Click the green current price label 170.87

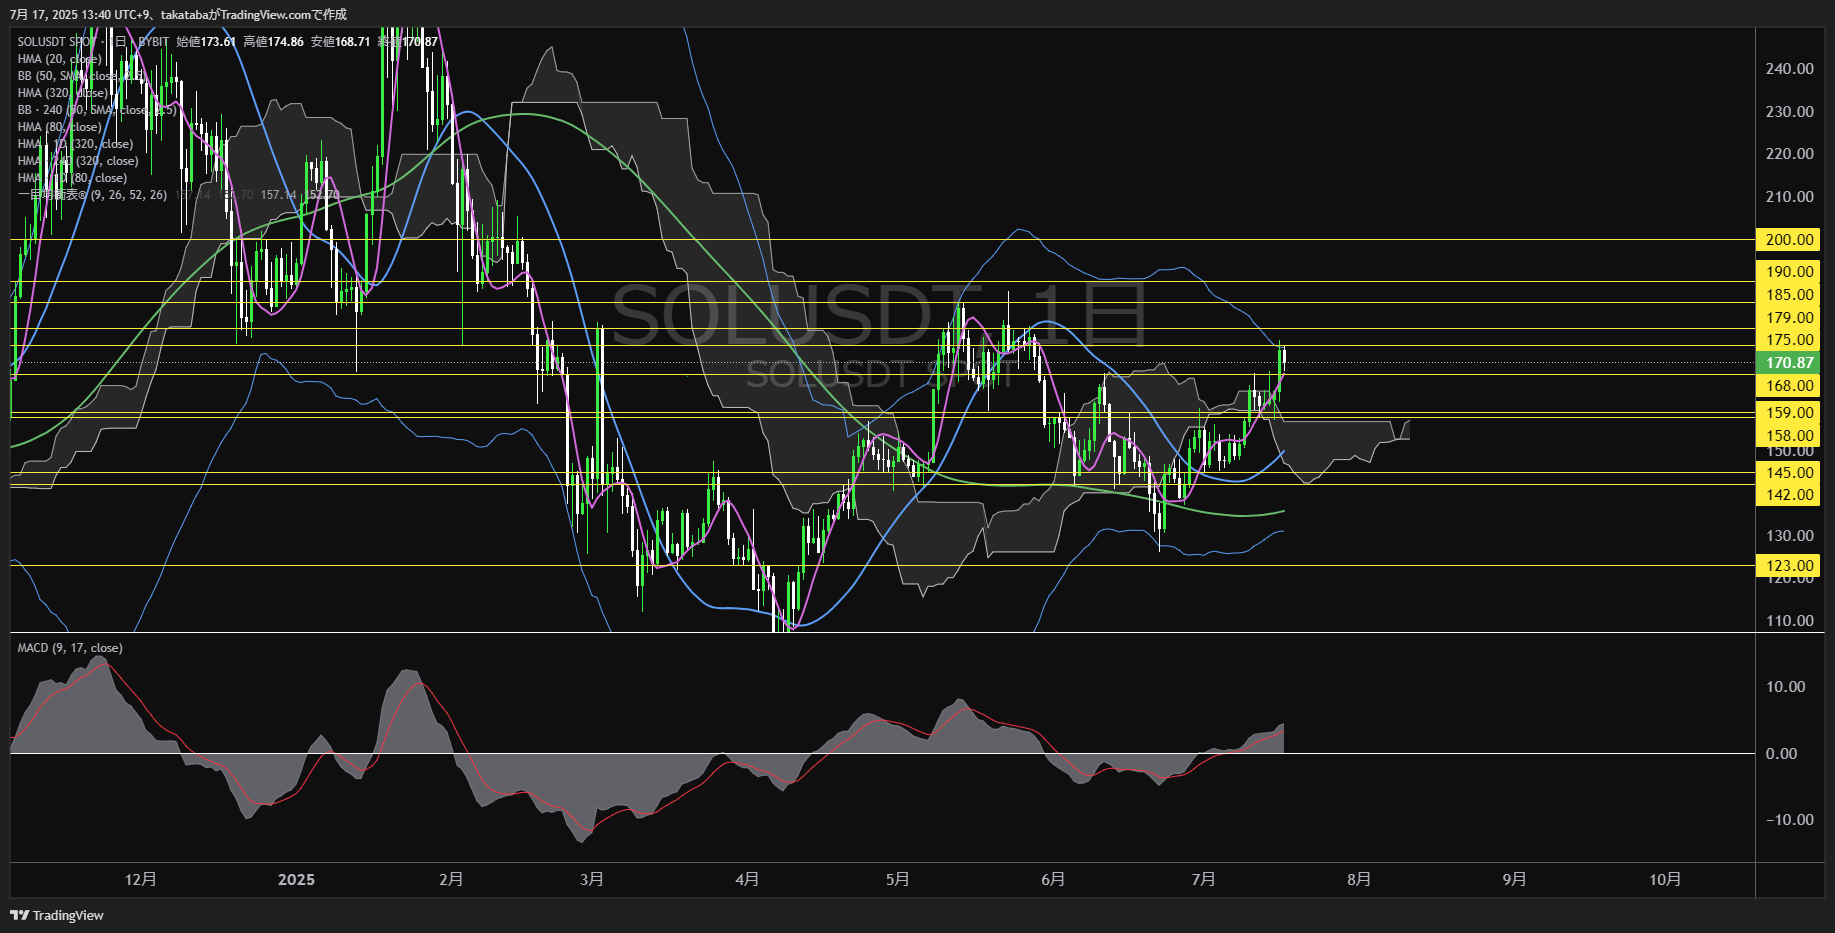pyautogui.click(x=1789, y=363)
